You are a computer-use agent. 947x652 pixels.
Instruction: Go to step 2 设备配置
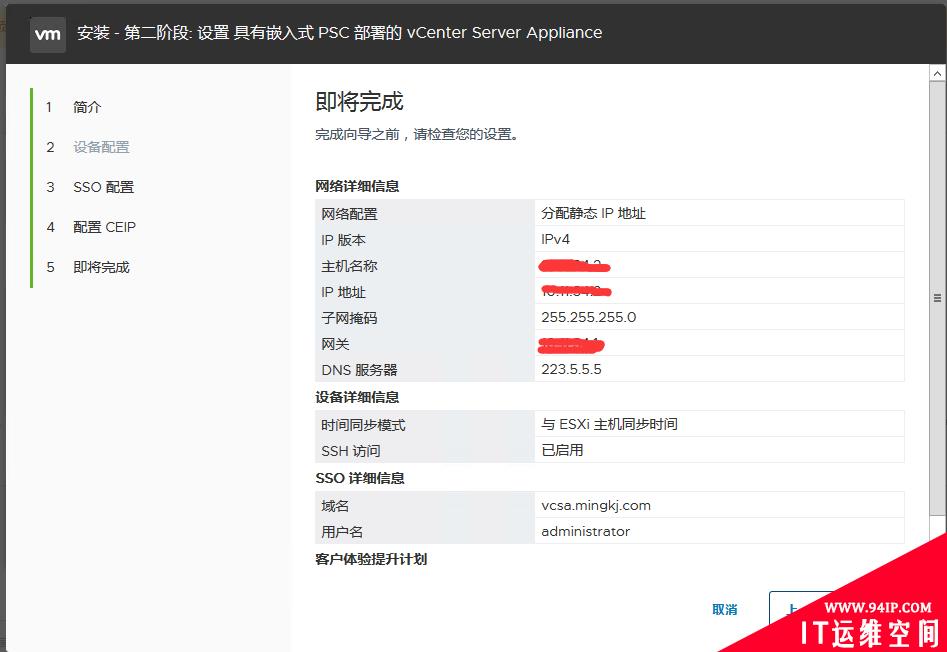pyautogui.click(x=101, y=147)
